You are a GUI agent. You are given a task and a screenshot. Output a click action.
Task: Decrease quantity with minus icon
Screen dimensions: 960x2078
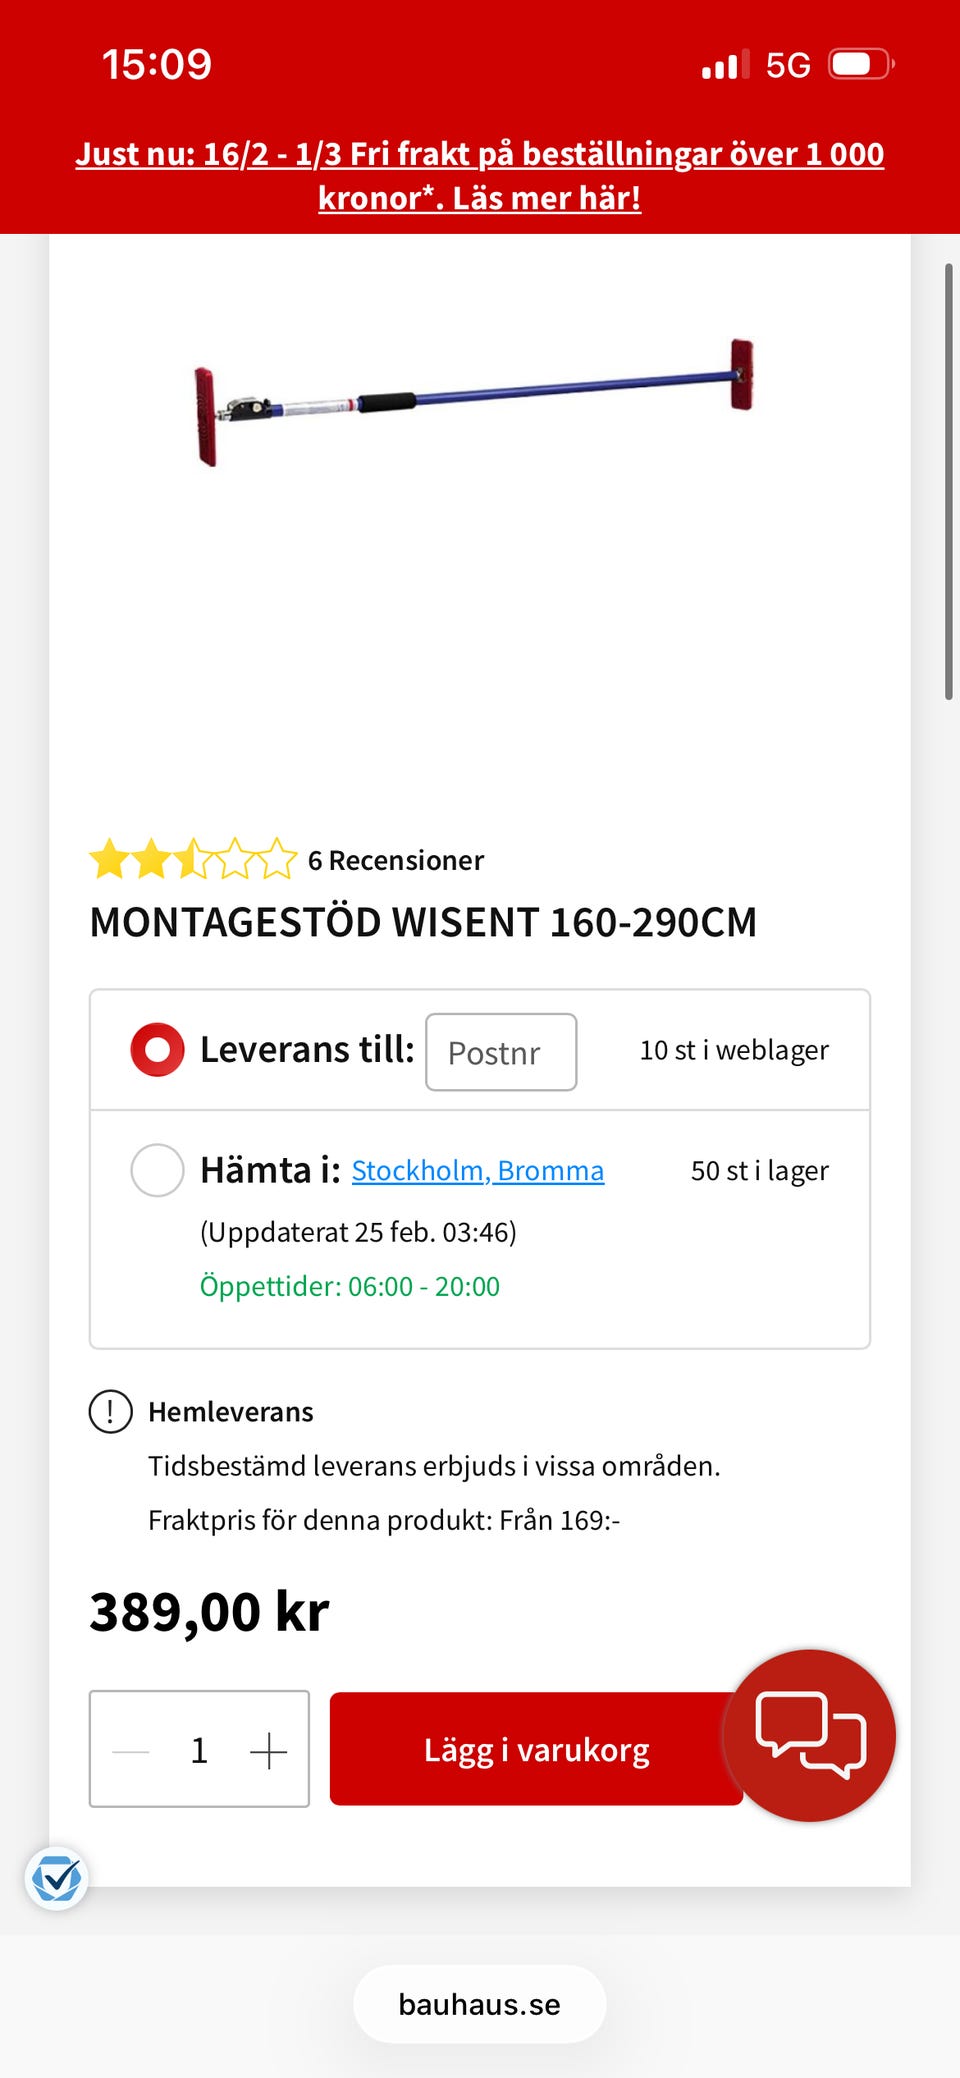tap(131, 1751)
